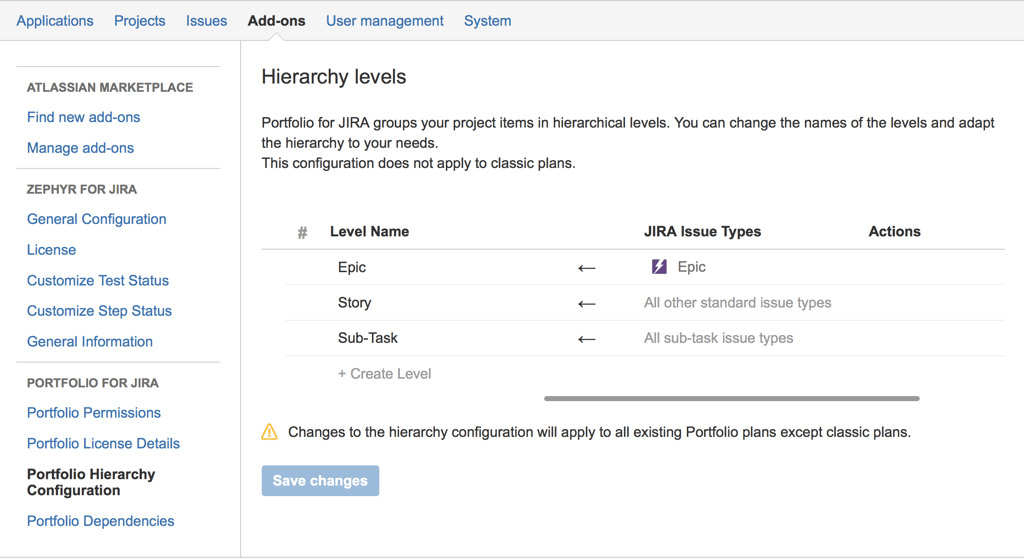The width and height of the screenshot is (1024, 559).
Task: Open Customize Test Status
Action: pyautogui.click(x=98, y=280)
